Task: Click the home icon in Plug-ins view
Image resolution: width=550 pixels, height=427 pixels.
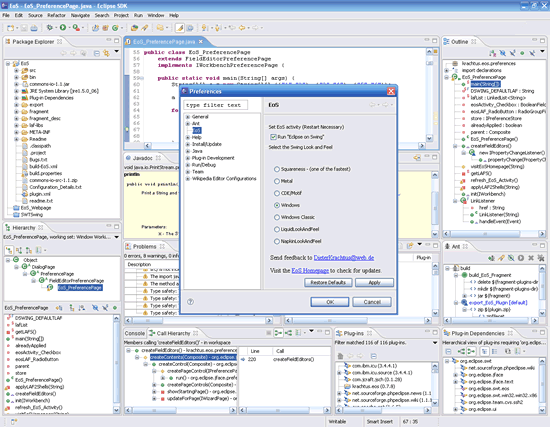Action: click(x=340, y=356)
